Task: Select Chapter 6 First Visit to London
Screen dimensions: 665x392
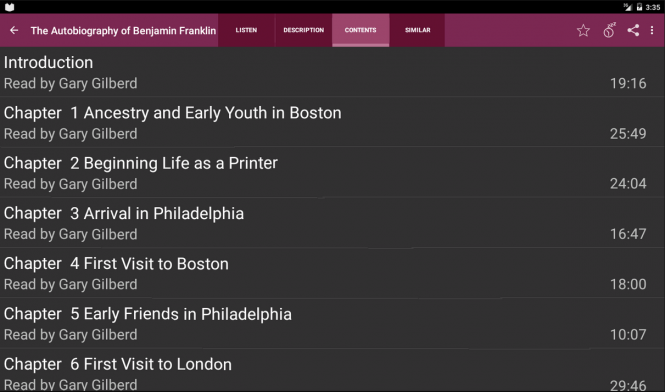Action: (332, 371)
